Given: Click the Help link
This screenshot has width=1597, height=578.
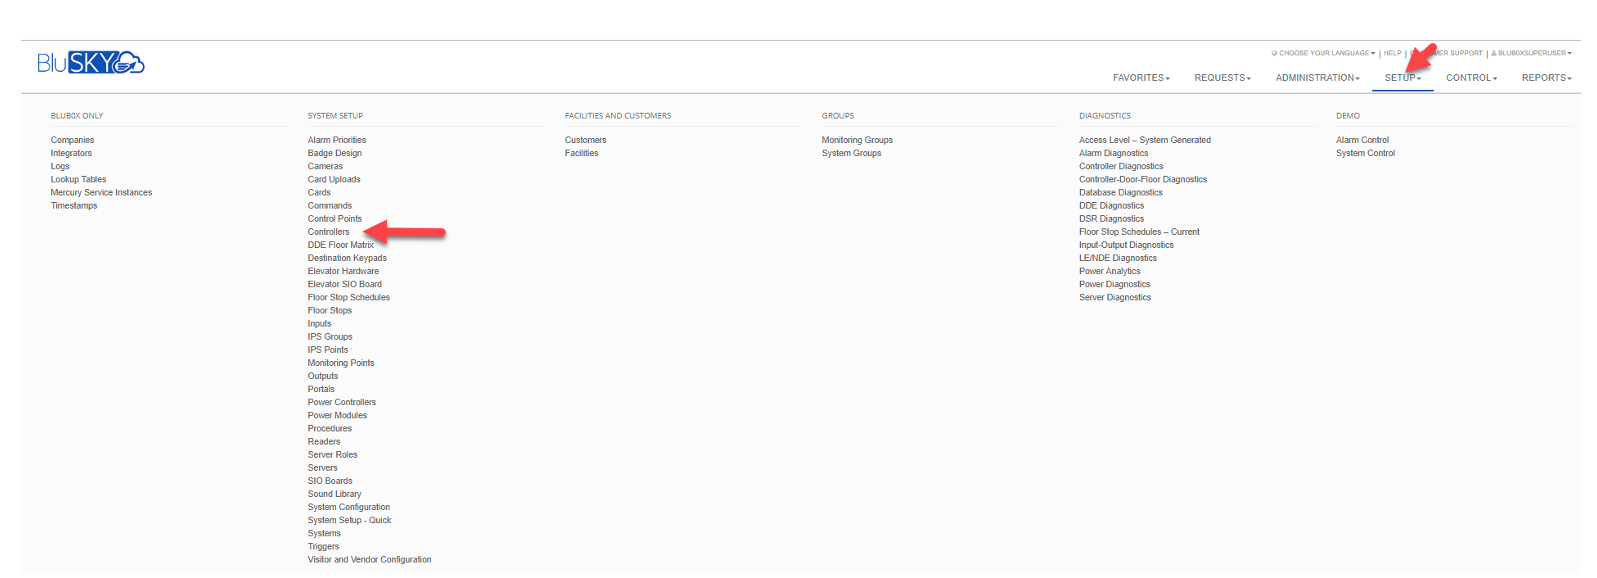Looking at the screenshot, I should click(x=1392, y=53).
